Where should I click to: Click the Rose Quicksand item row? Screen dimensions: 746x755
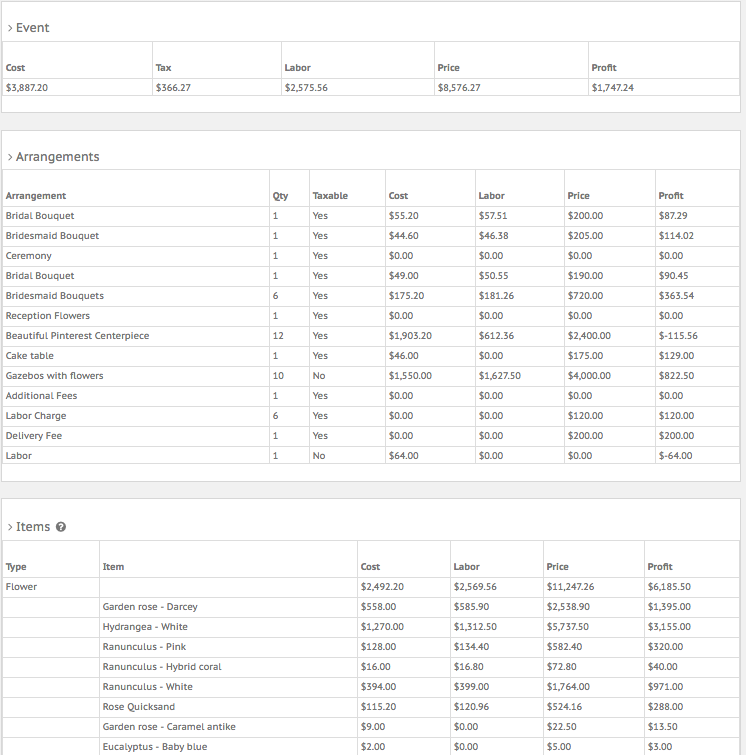tap(138, 707)
